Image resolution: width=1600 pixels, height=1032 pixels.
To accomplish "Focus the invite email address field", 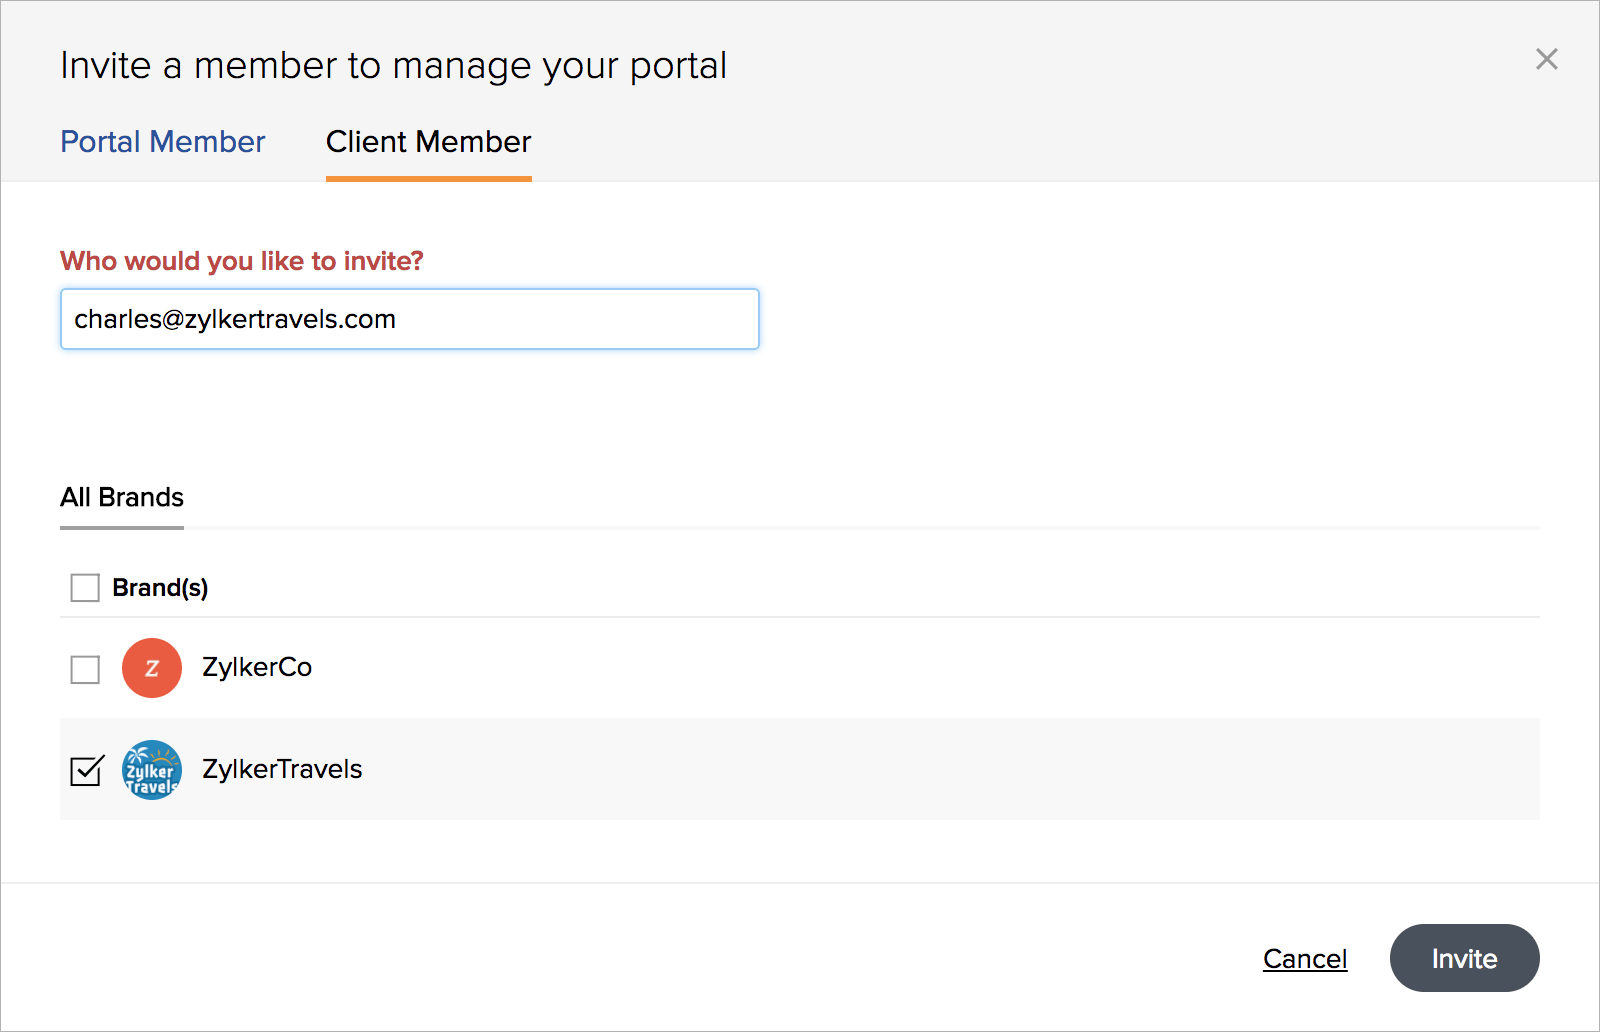I will (410, 320).
